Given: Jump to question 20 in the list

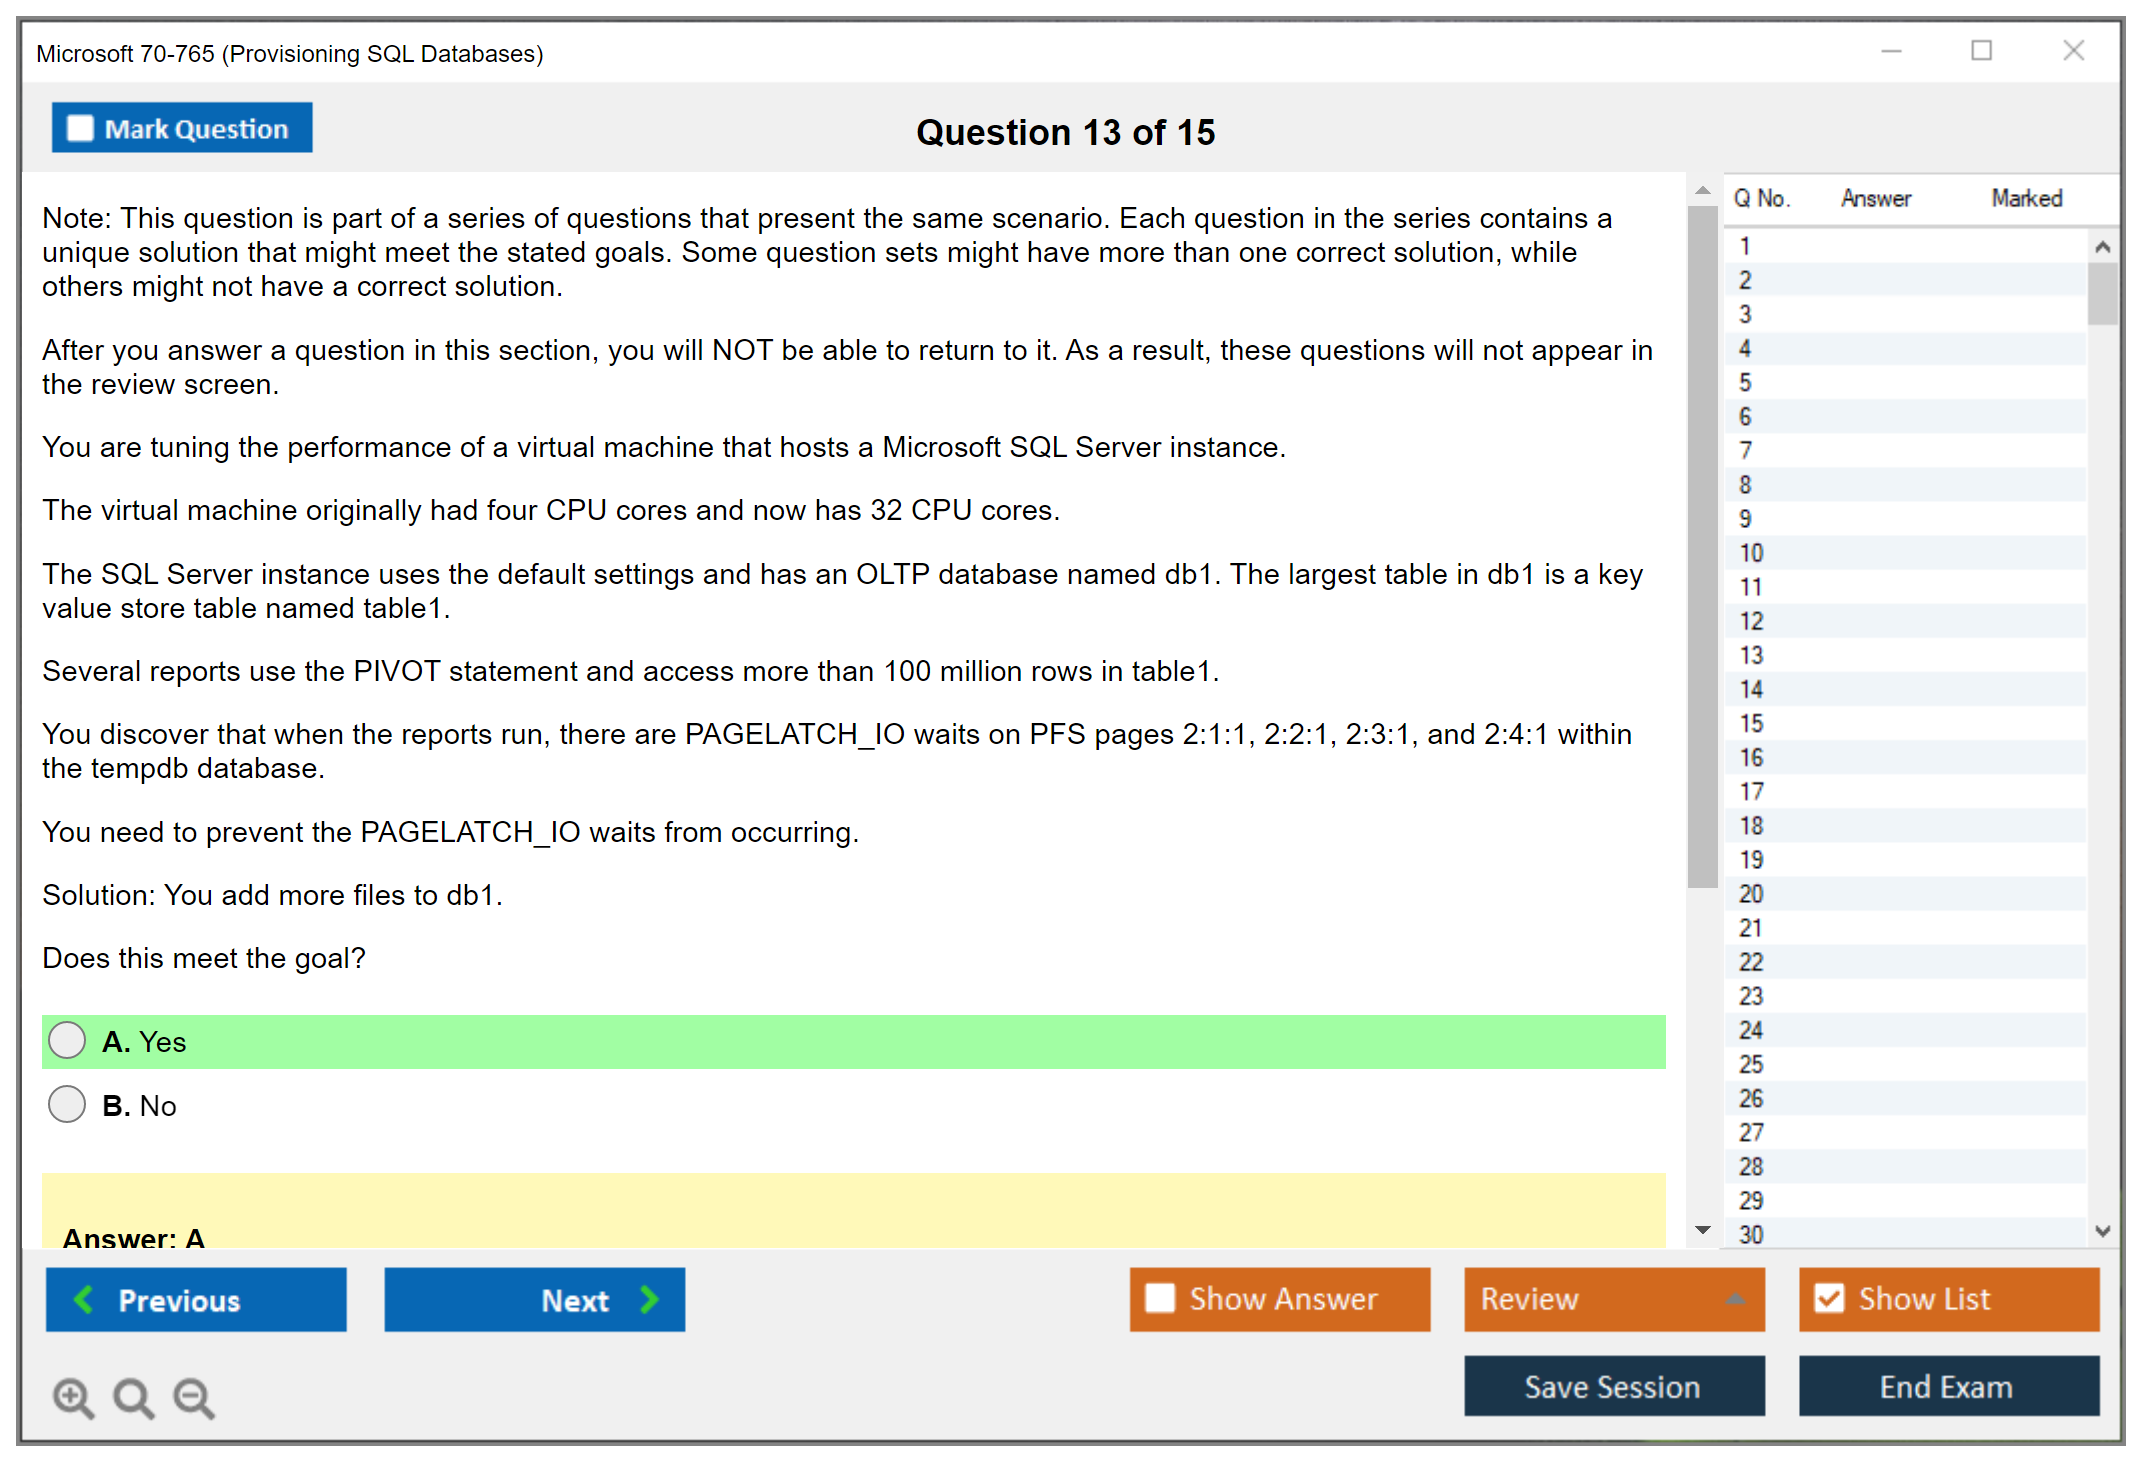Looking at the screenshot, I should (1751, 894).
